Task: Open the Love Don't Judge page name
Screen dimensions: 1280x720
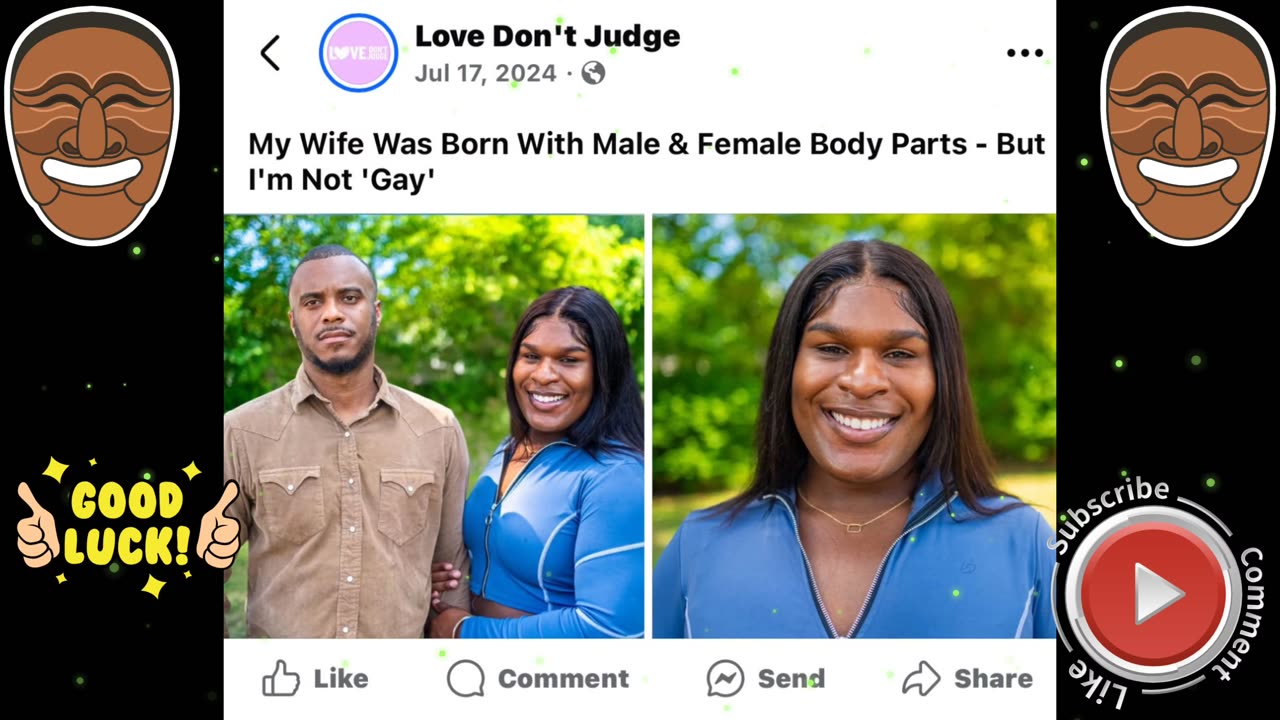Action: pyautogui.click(x=547, y=36)
